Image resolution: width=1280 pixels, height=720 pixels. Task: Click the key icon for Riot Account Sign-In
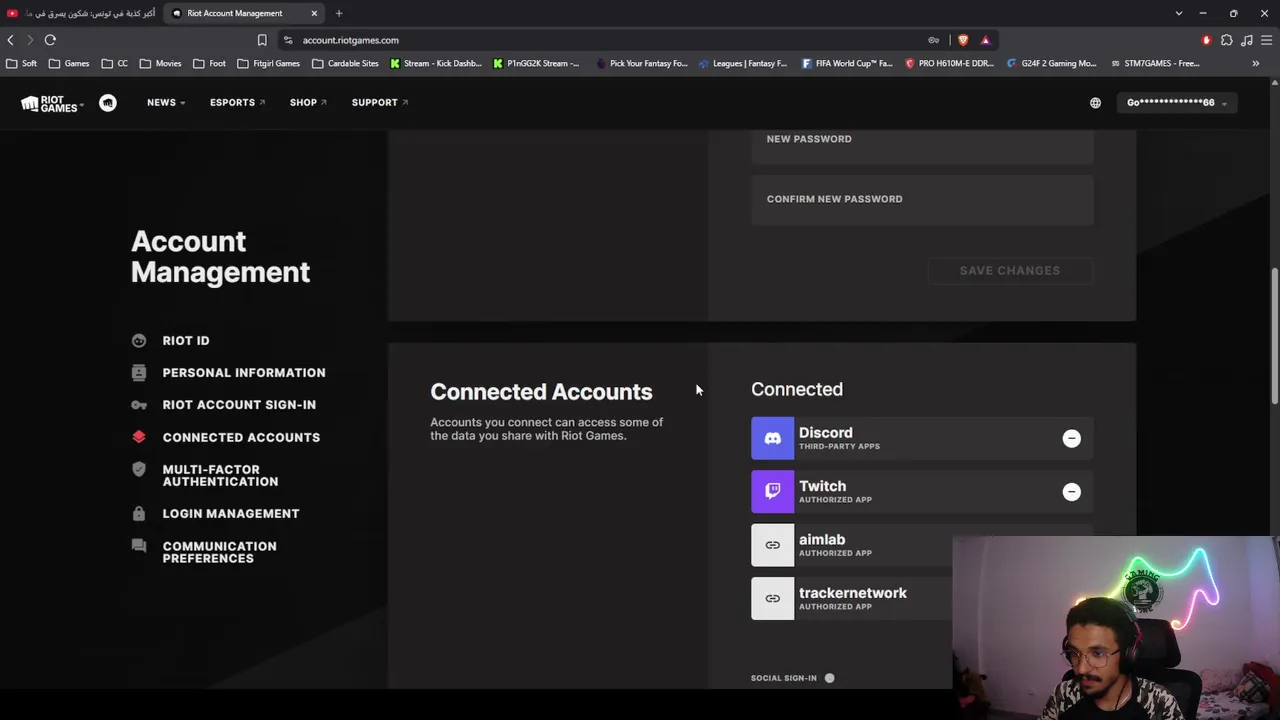click(139, 405)
